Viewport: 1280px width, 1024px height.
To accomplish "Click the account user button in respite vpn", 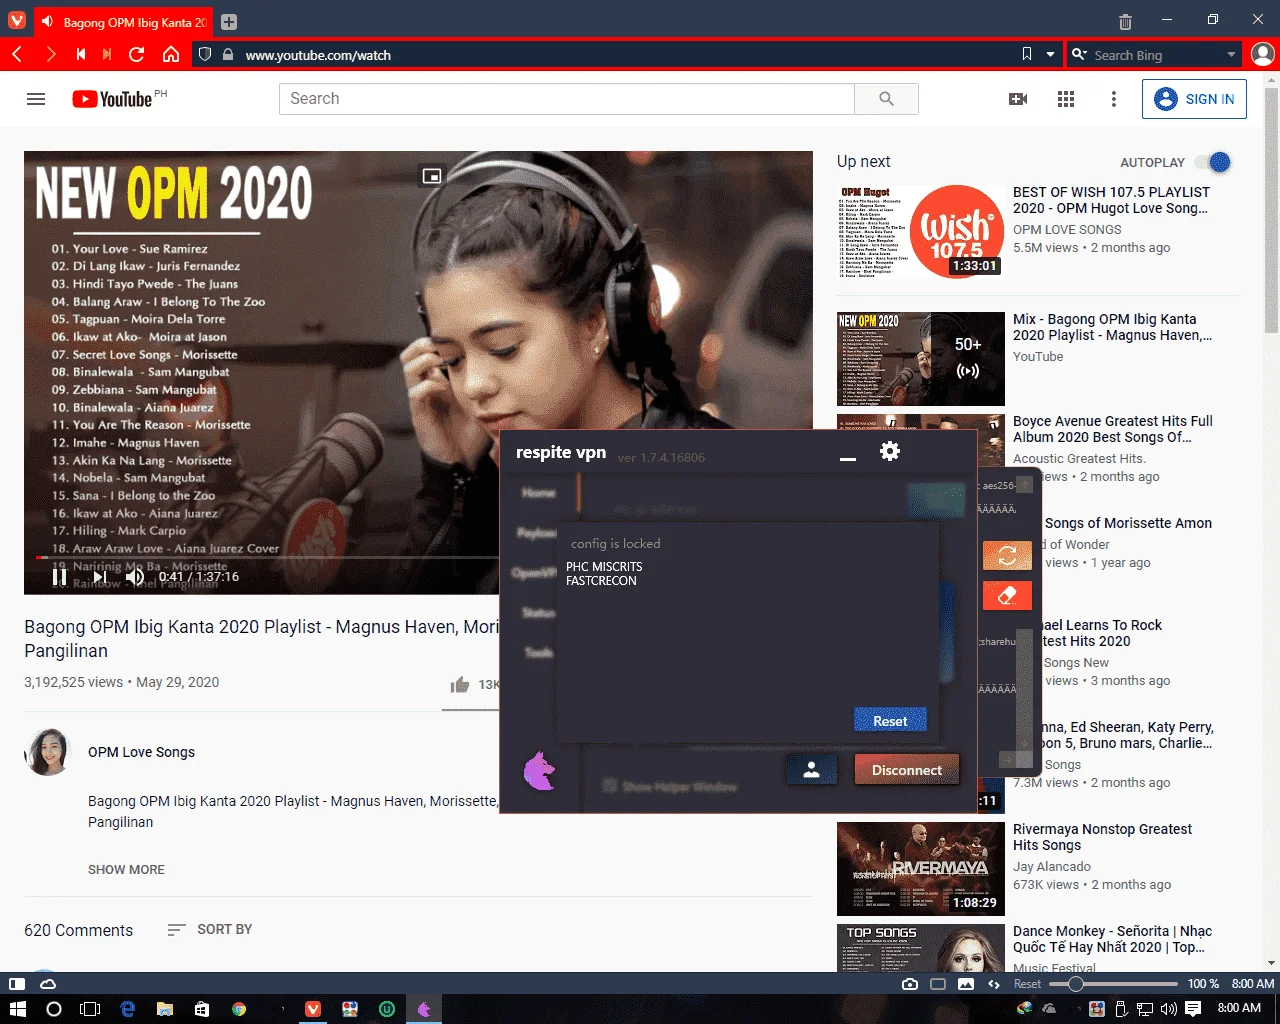I will [811, 770].
